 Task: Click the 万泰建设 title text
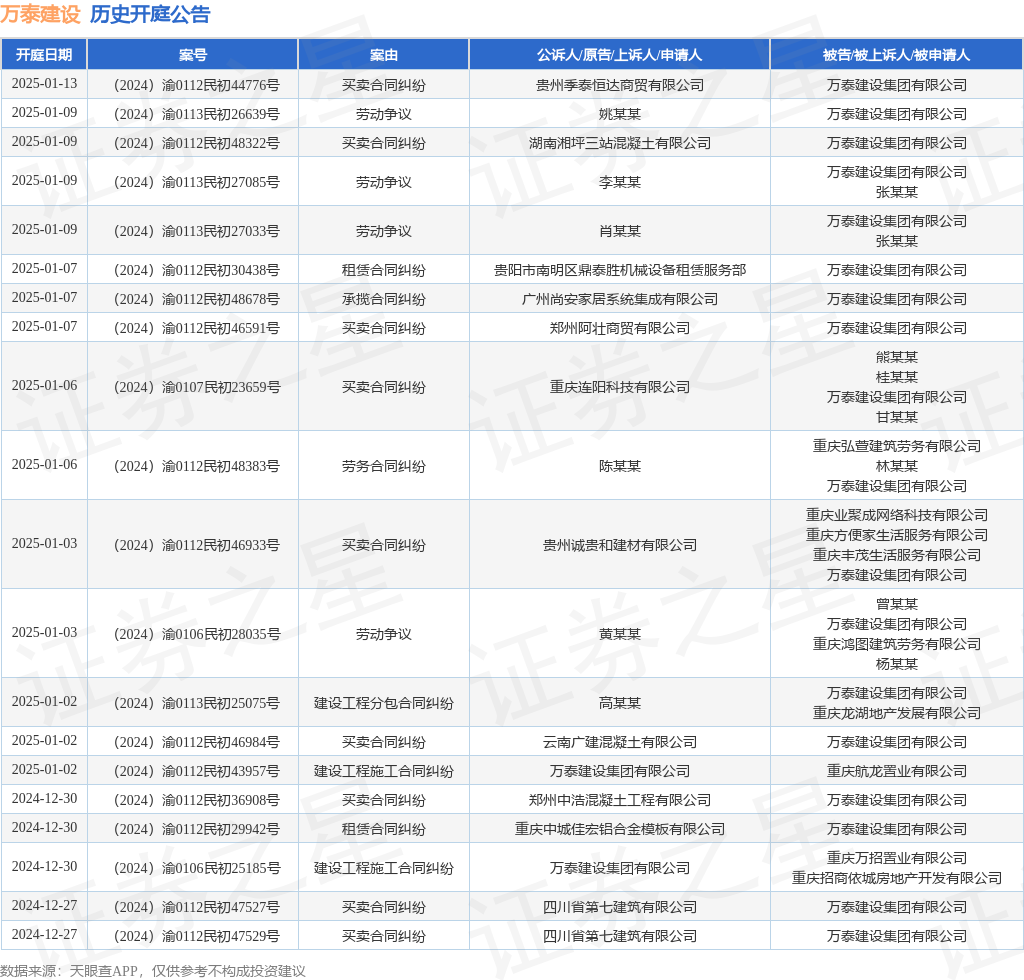(40, 14)
